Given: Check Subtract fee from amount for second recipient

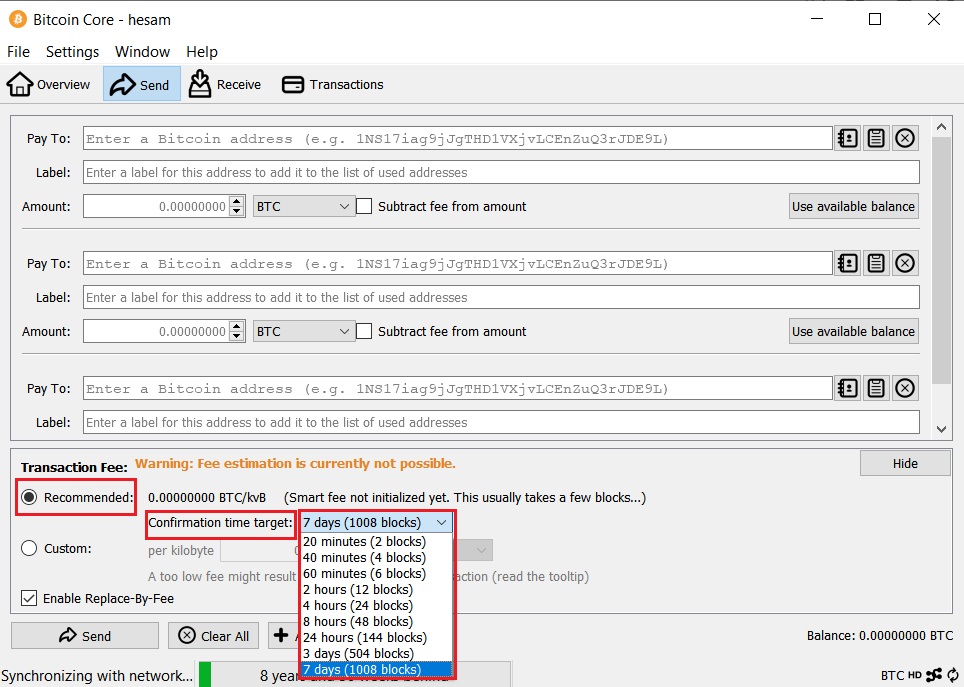Looking at the screenshot, I should (364, 331).
